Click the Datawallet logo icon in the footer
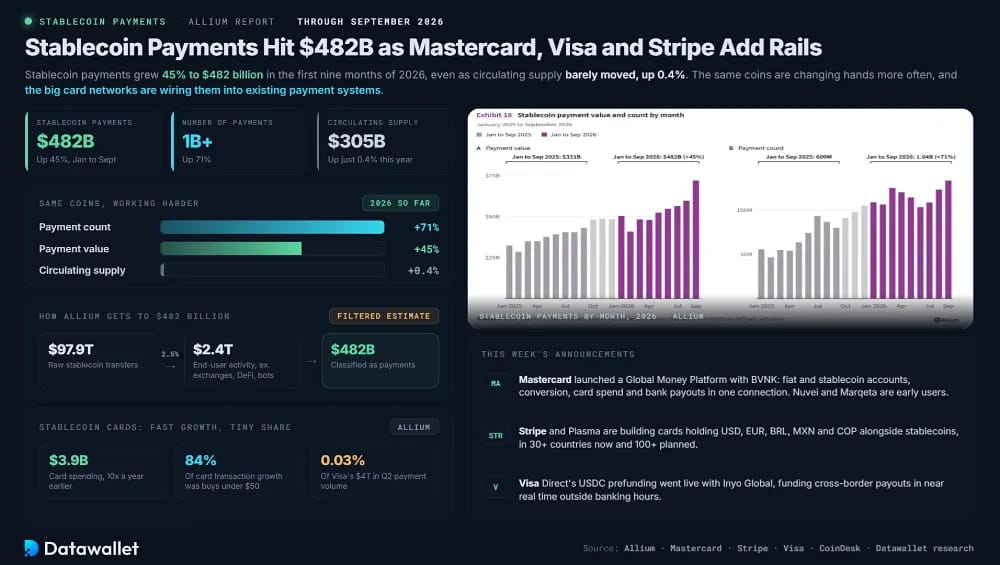Image resolution: width=1000 pixels, height=565 pixels. [x=31, y=548]
